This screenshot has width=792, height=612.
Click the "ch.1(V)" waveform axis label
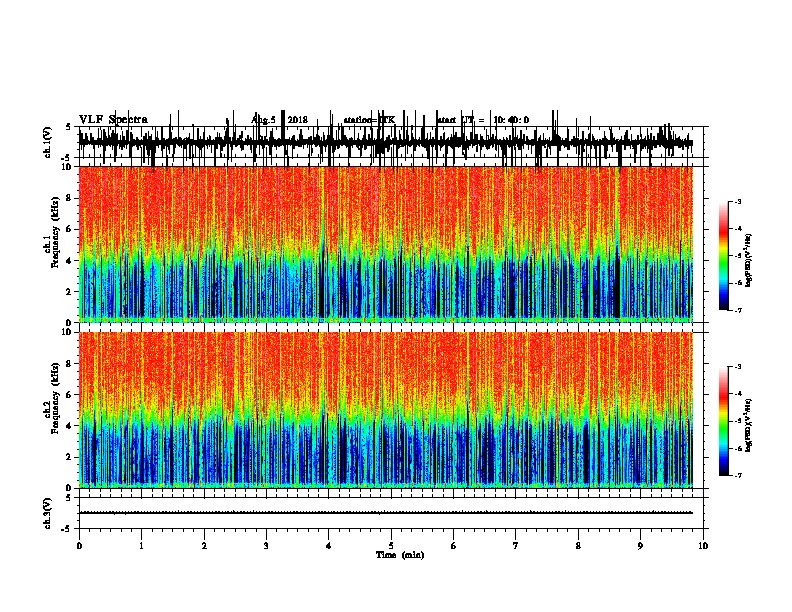pyautogui.click(x=48, y=142)
